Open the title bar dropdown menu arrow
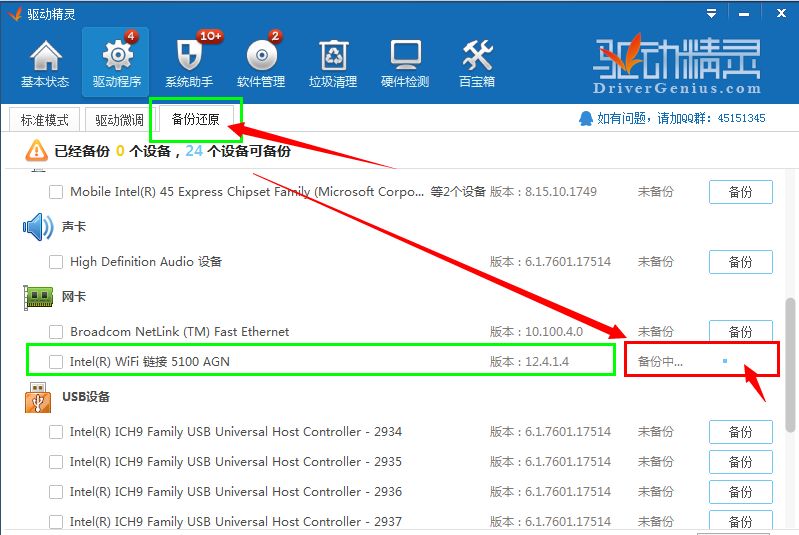The width and height of the screenshot is (799, 535). tap(711, 14)
